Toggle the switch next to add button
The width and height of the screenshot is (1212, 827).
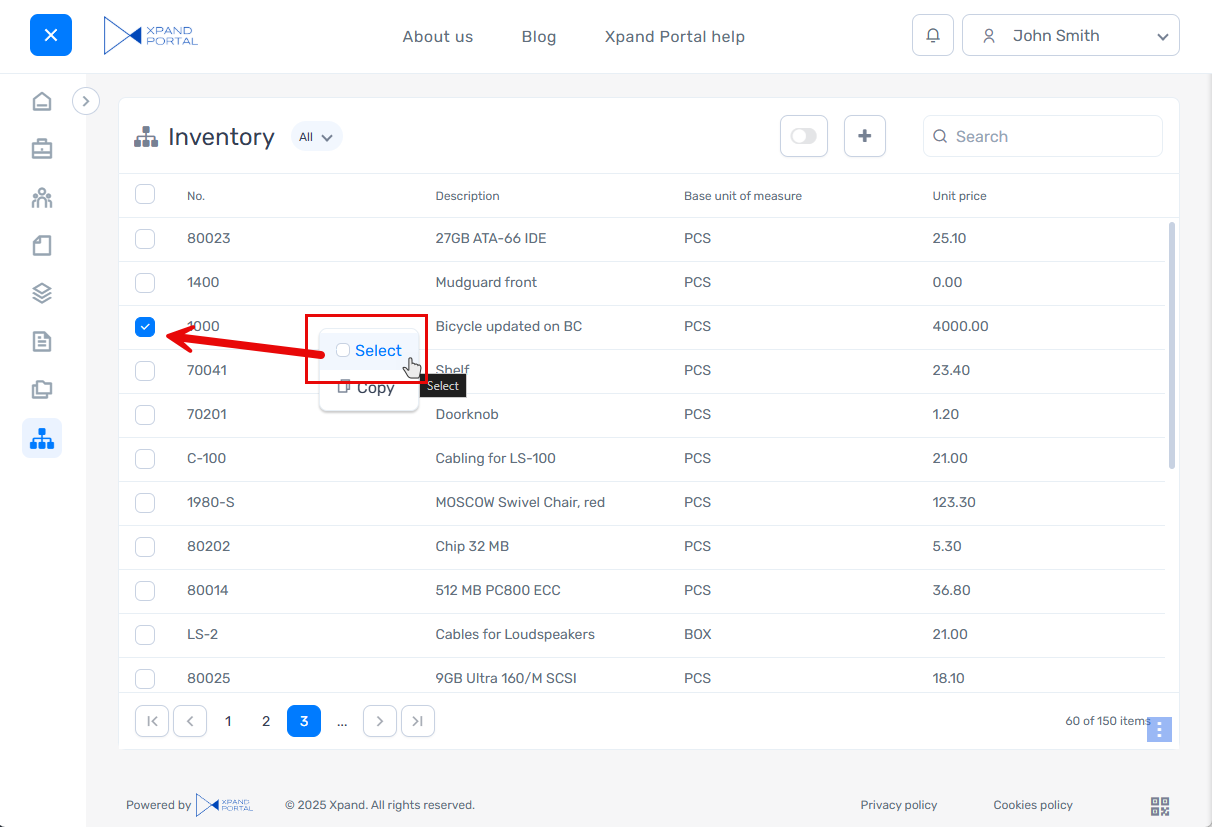pyautogui.click(x=804, y=136)
